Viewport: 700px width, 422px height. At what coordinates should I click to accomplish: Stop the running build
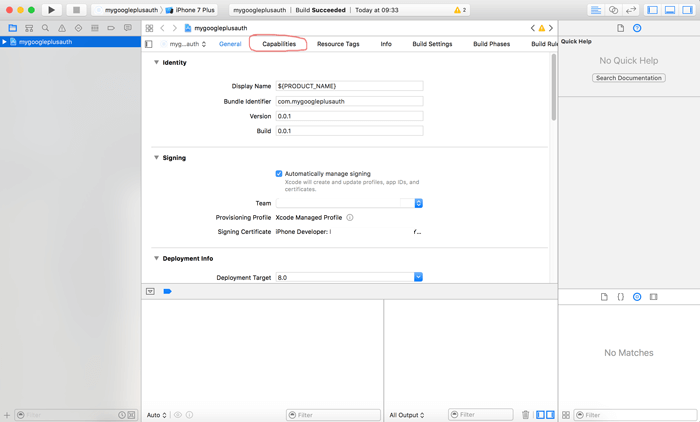tap(76, 10)
